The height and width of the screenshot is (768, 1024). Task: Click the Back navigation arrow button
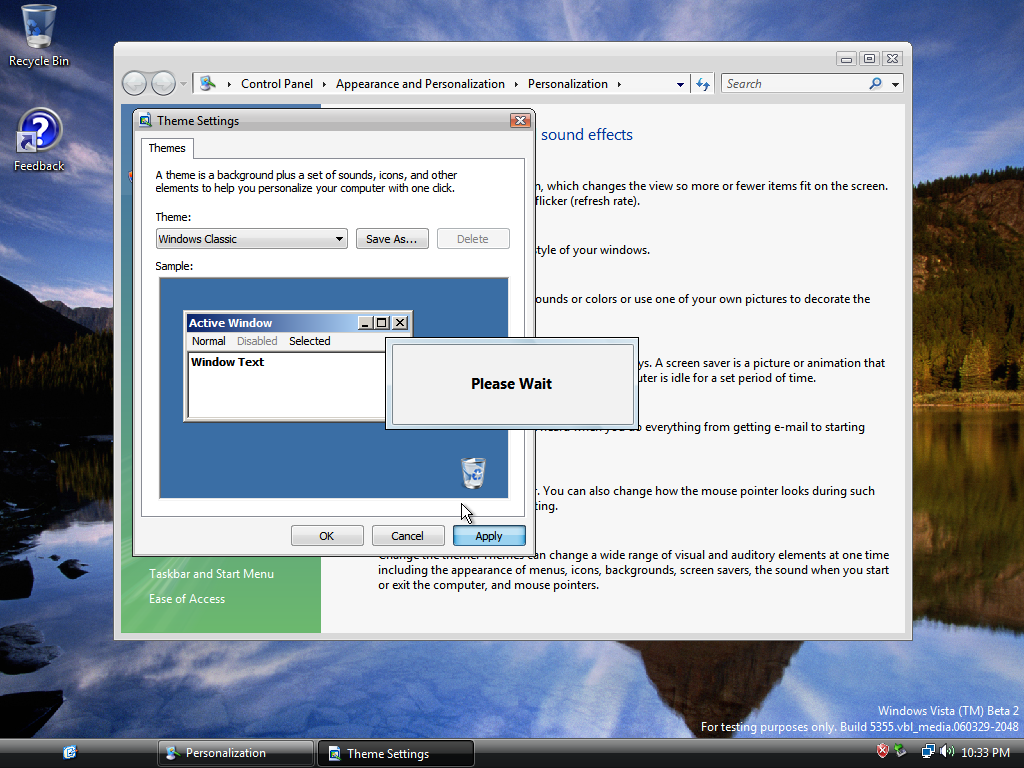[135, 84]
